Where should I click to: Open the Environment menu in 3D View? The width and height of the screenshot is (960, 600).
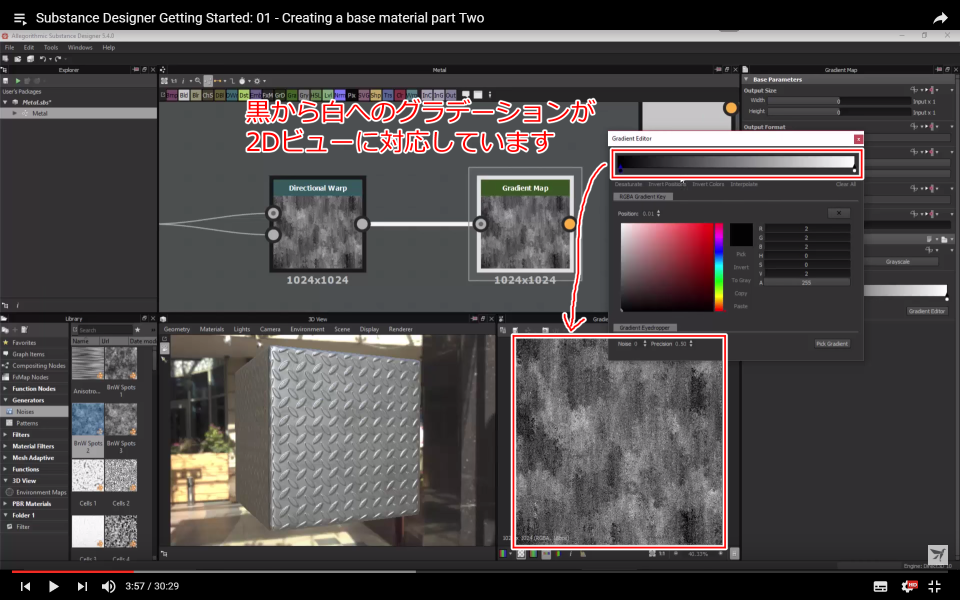[307, 329]
